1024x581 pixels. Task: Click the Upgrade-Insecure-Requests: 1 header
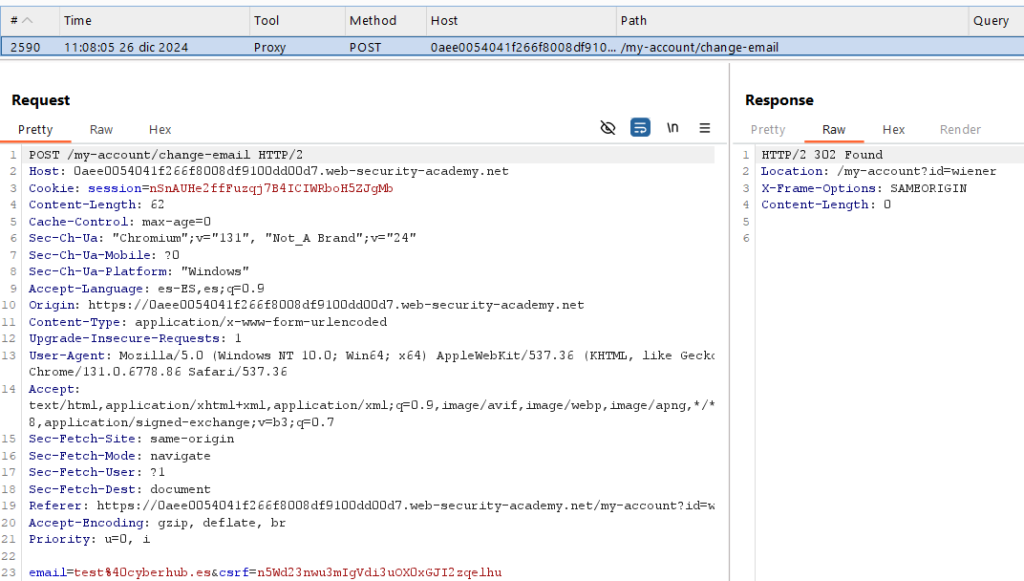pyautogui.click(x=135, y=338)
